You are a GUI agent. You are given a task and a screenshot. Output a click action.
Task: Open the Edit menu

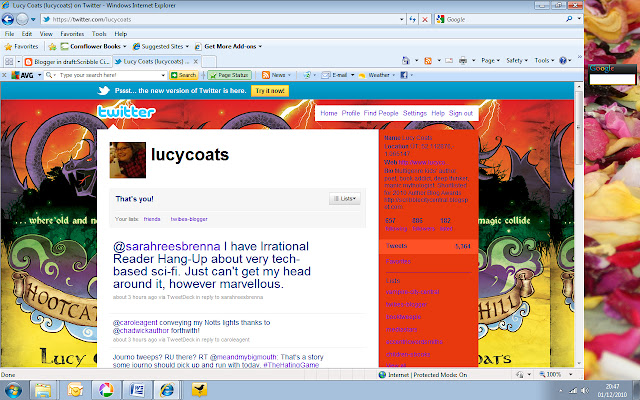(x=27, y=34)
